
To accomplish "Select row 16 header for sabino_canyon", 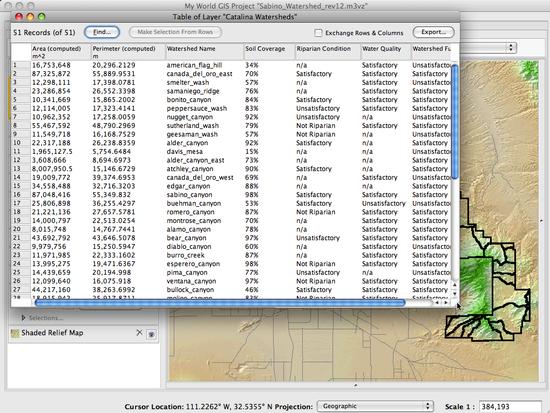I will tap(21, 195).
